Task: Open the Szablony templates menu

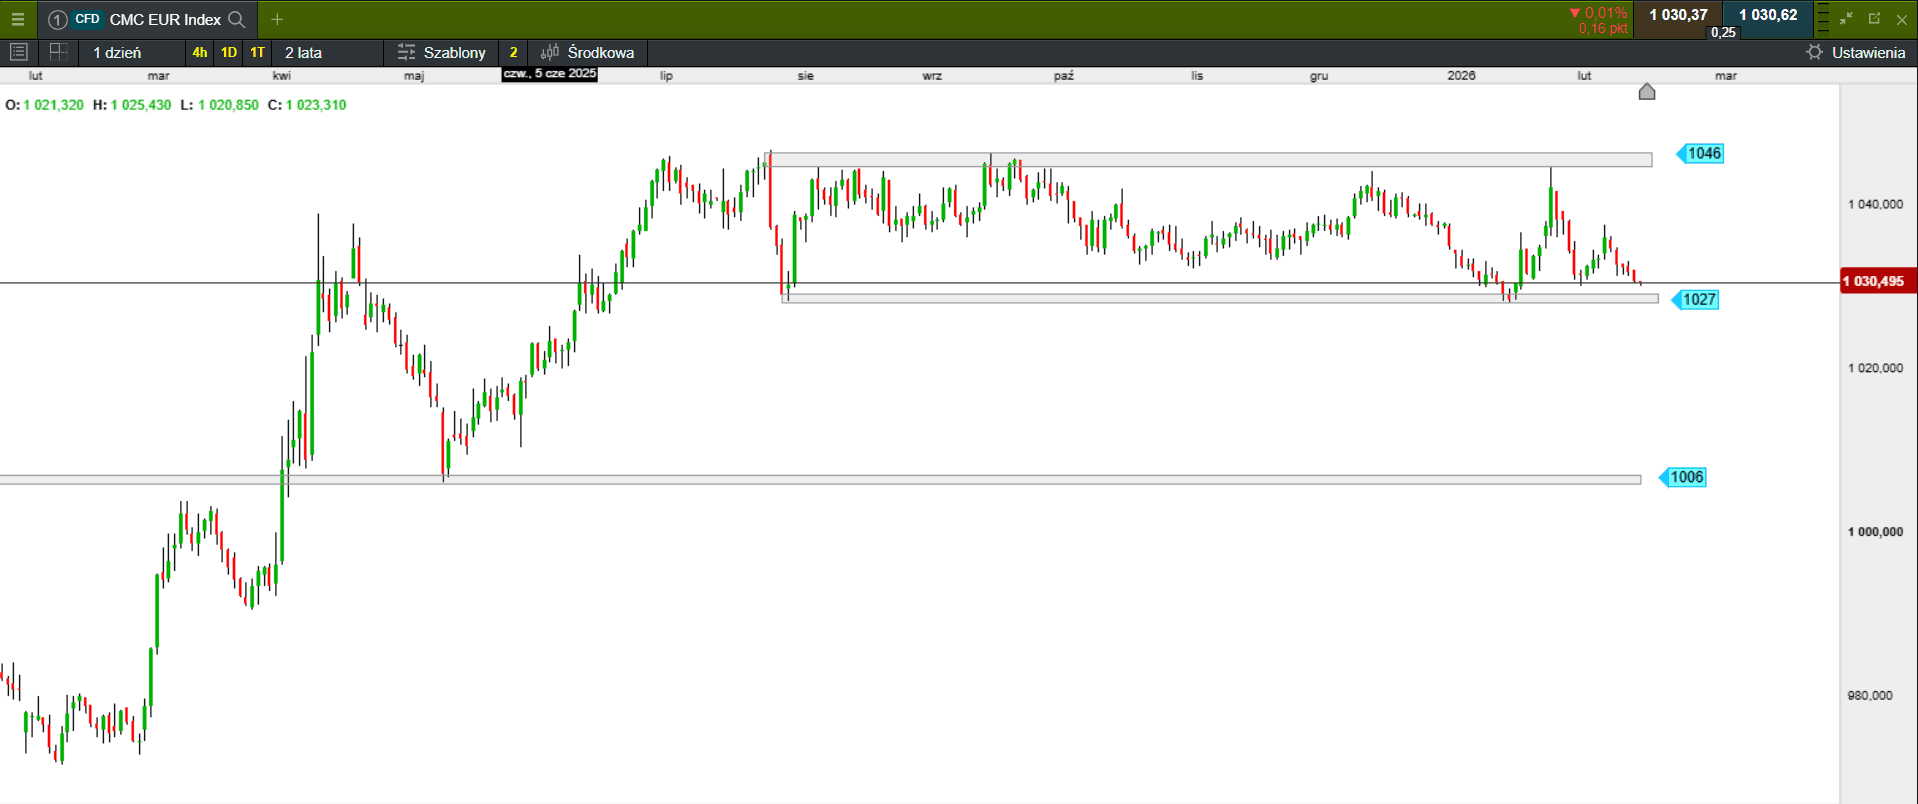Action: point(442,52)
